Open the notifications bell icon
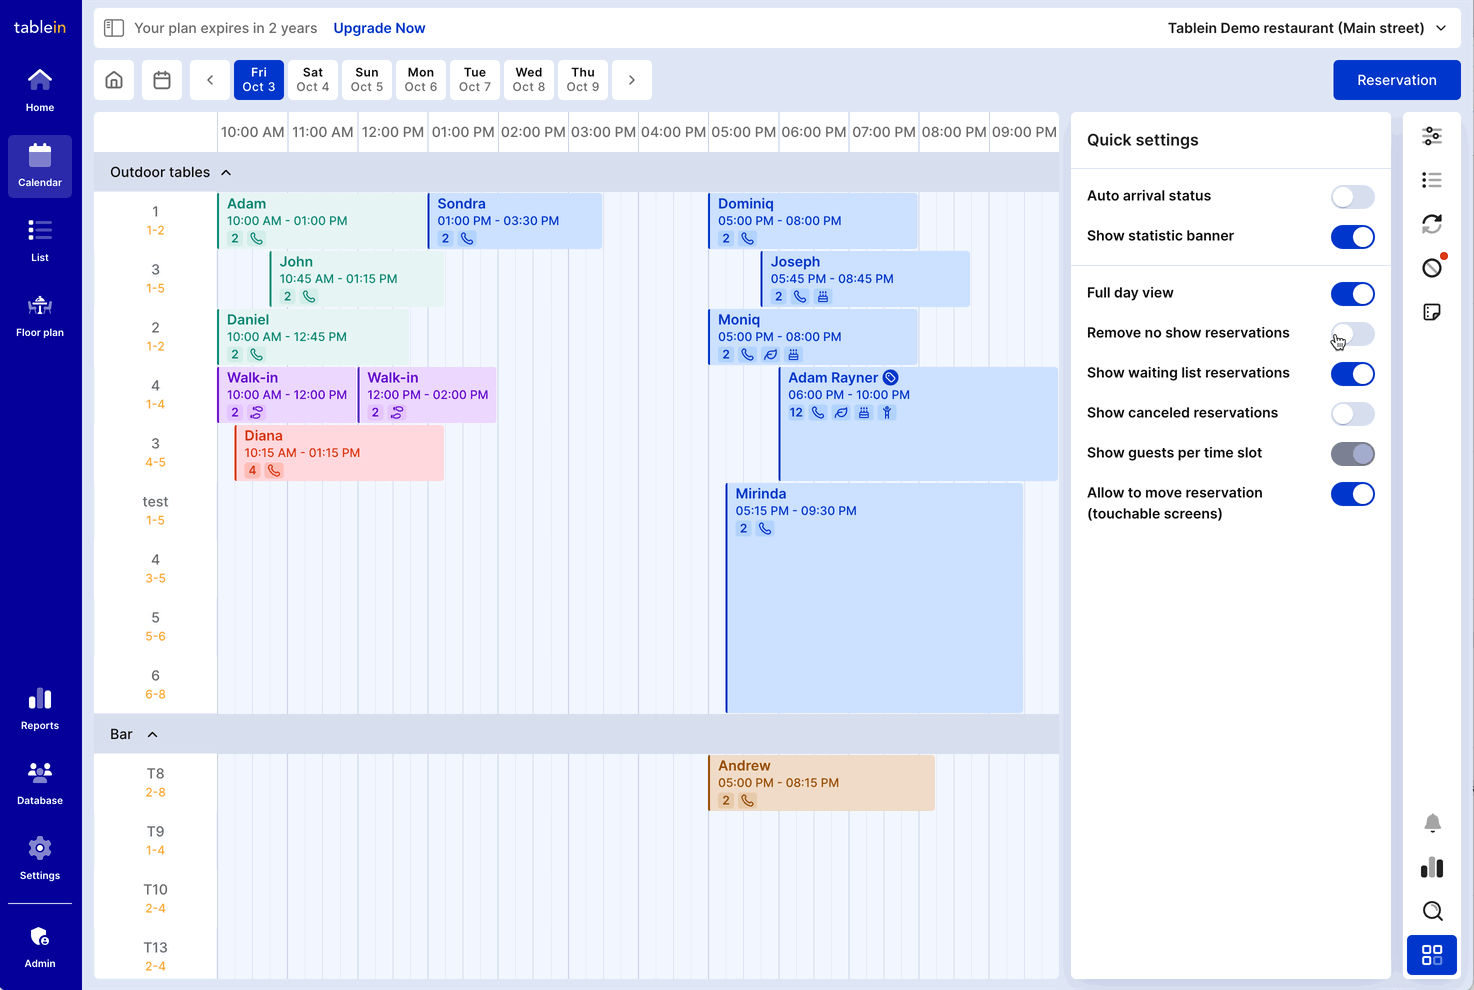The width and height of the screenshot is (1474, 990). (1432, 823)
